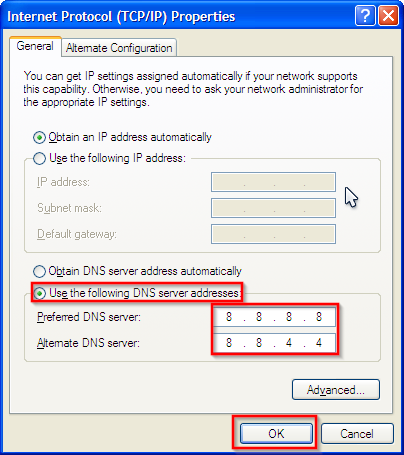404x455 pixels.
Task: Confirm settings with the OK button
Action: coord(276,433)
